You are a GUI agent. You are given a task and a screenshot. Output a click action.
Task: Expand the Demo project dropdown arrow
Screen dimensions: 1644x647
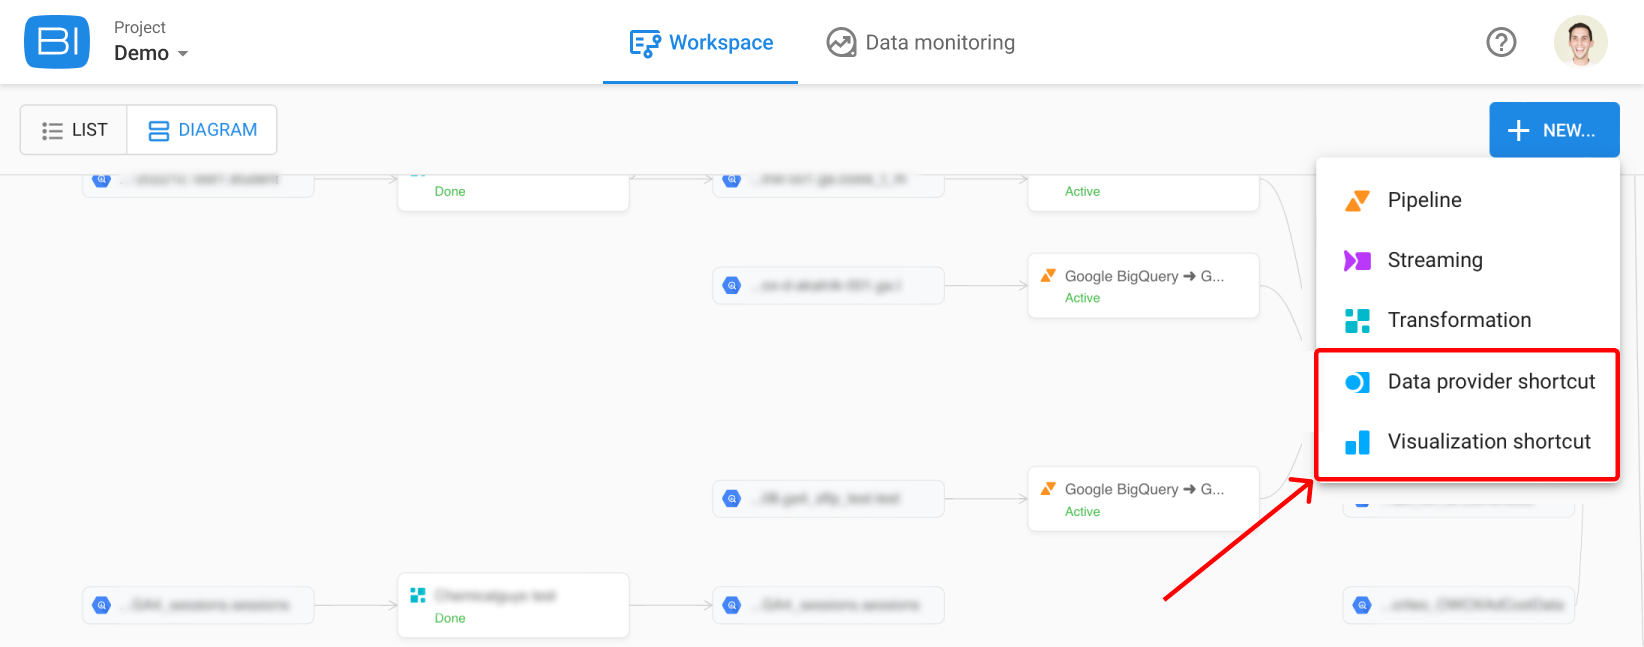[x=183, y=54]
